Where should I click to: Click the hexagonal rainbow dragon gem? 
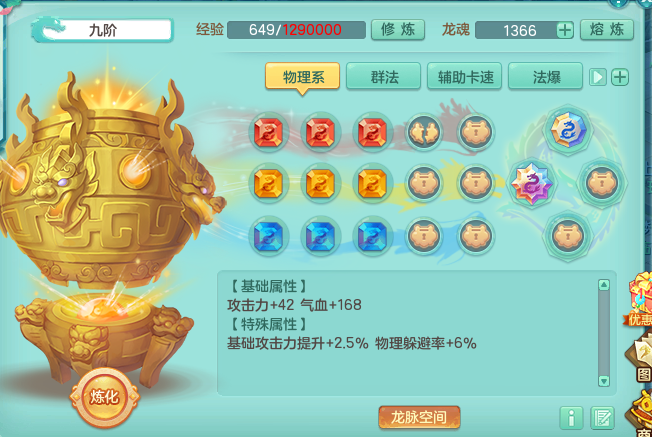point(568,130)
